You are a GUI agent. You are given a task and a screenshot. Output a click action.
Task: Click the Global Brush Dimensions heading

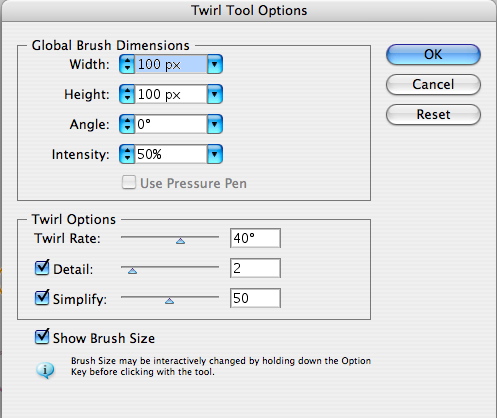coord(111,46)
